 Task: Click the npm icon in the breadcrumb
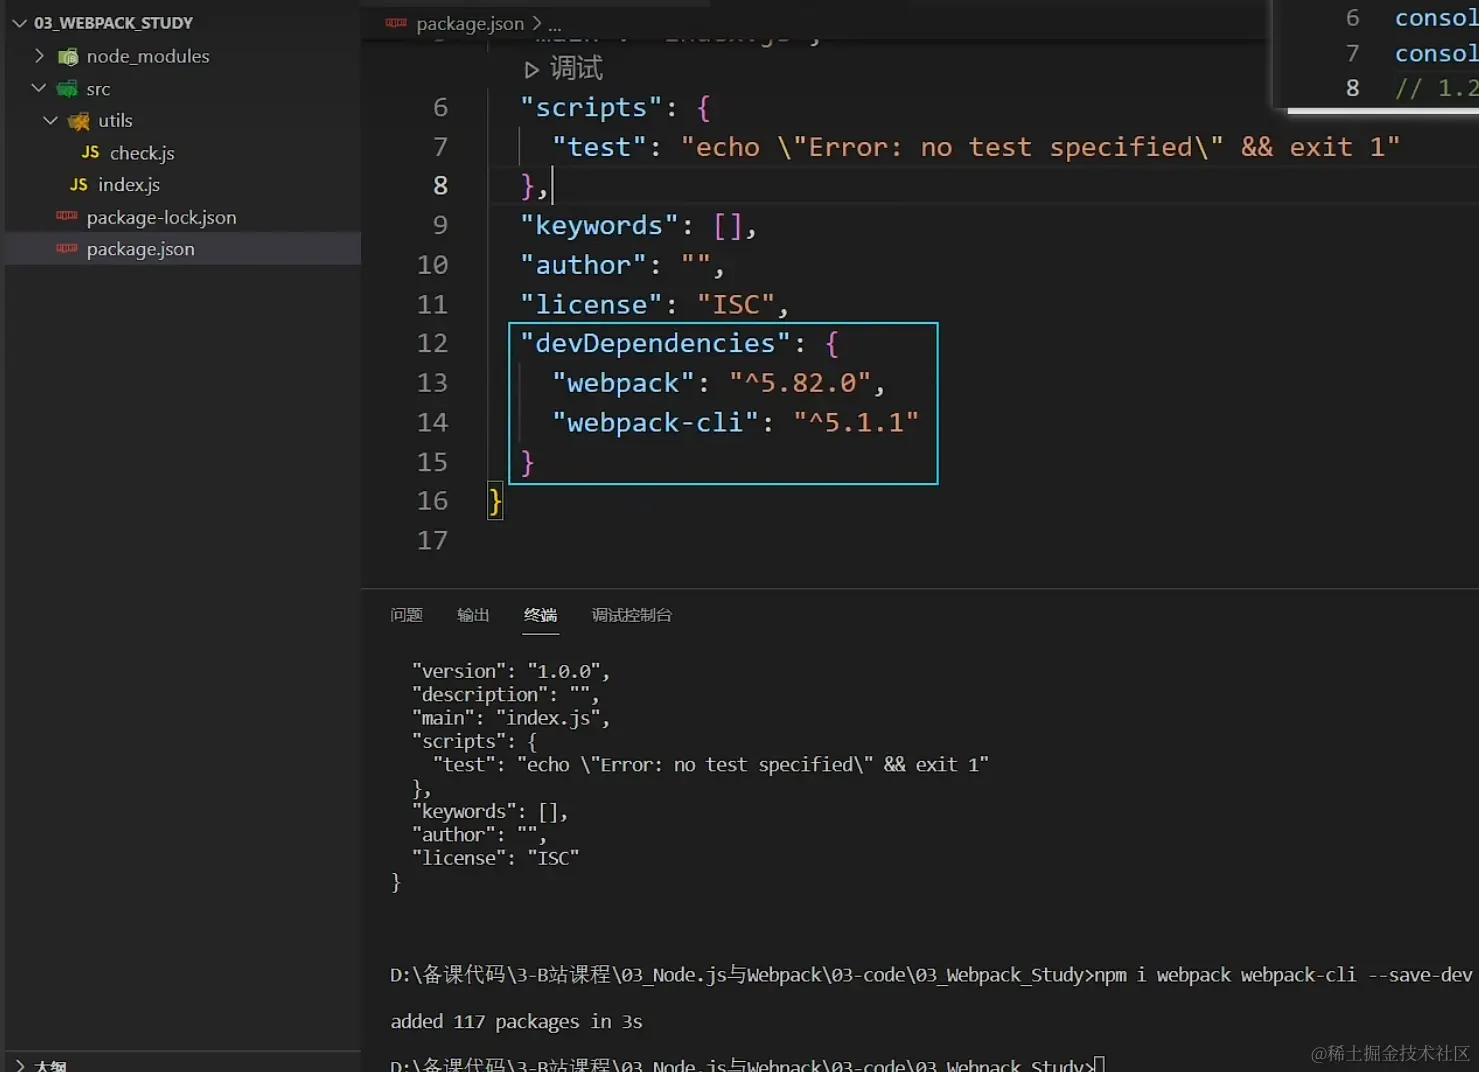[x=396, y=22]
